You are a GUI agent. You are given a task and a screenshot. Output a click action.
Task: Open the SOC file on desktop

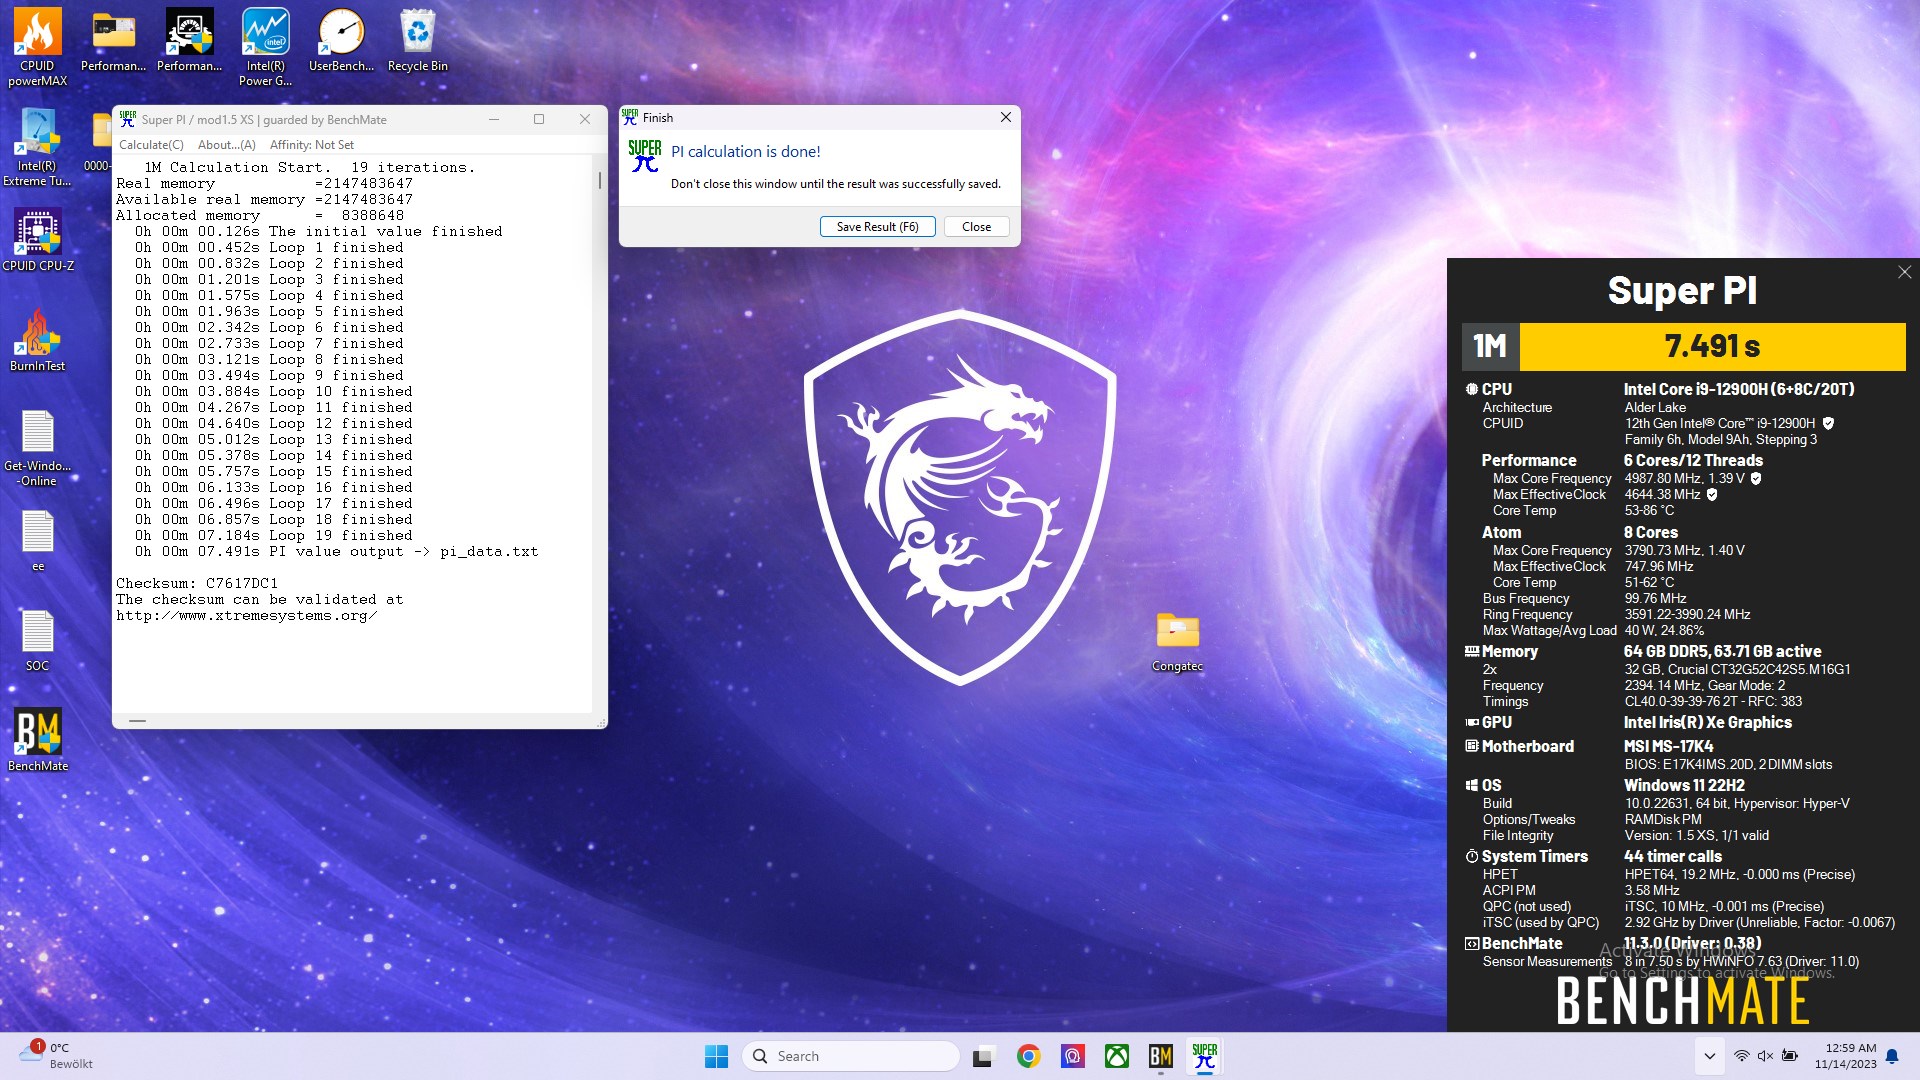coord(37,640)
